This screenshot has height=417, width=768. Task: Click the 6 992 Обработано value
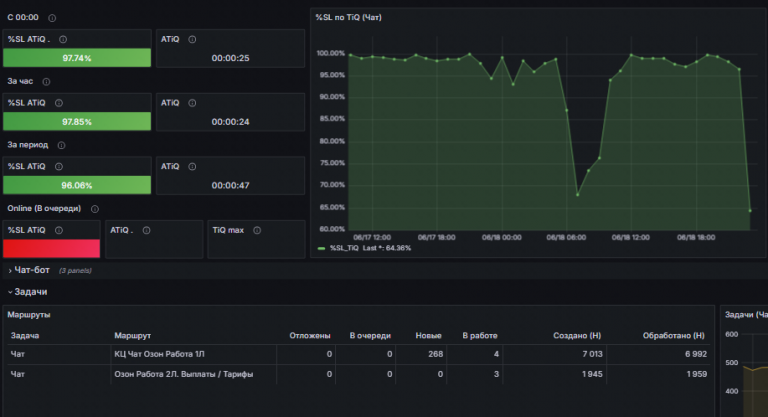click(696, 354)
